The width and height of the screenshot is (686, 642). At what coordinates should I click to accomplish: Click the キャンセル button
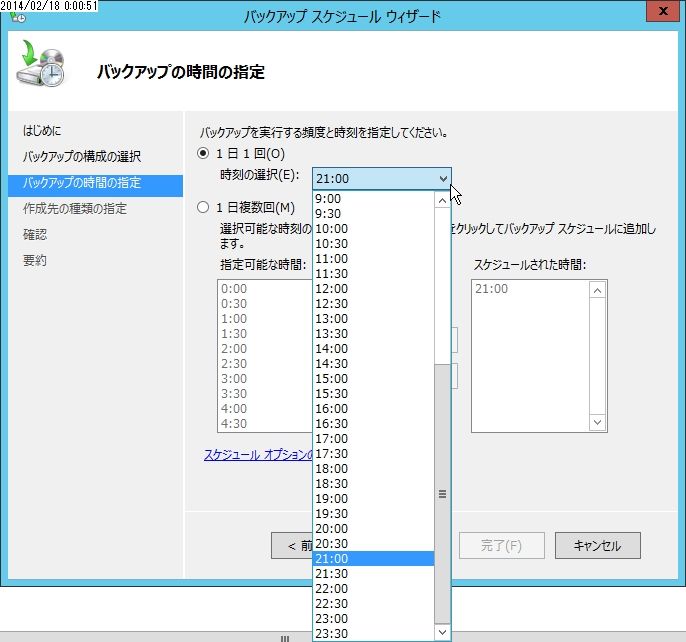pos(598,545)
